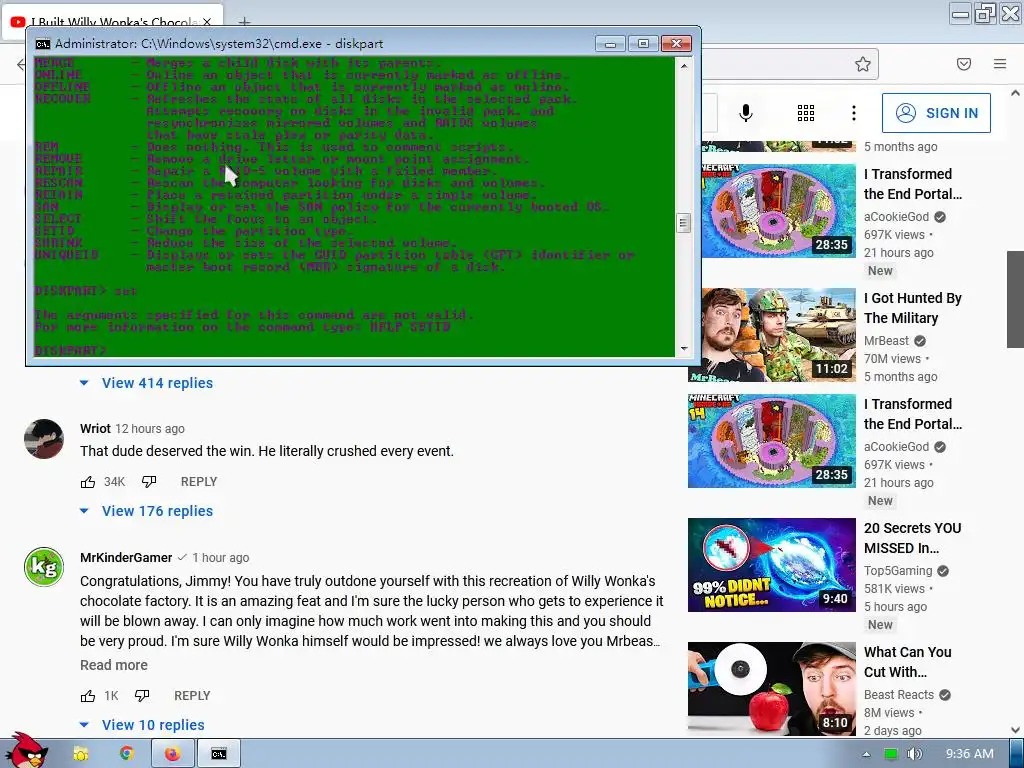This screenshot has width=1024, height=768.
Task: Open the MrKinderGamer username link
Action: 126,558
